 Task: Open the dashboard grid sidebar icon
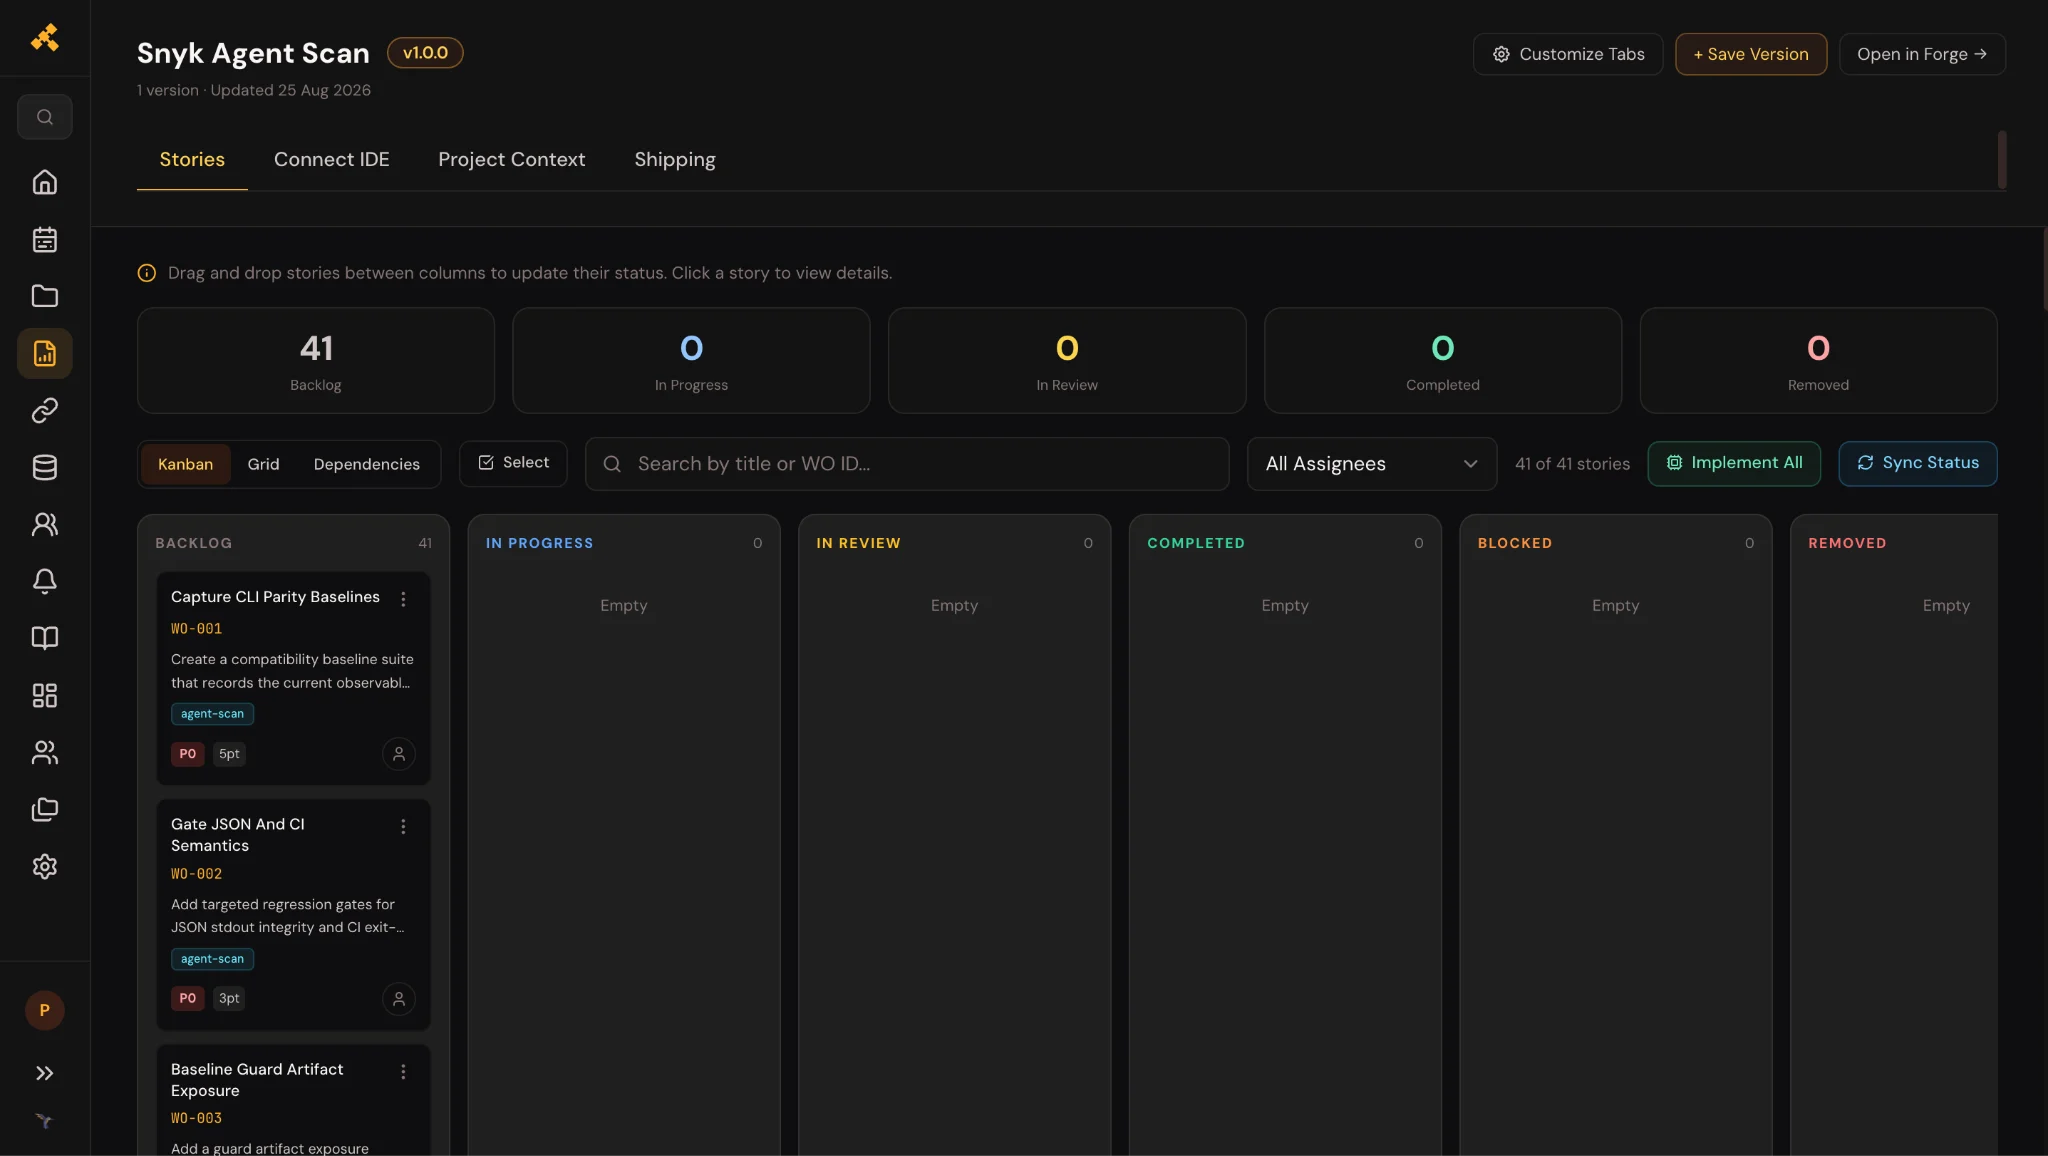pos(45,695)
